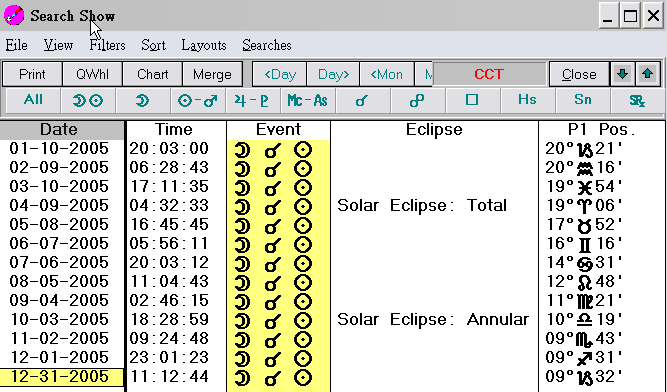Image resolution: width=667 pixels, height=392 pixels.
Task: Show Mc-As angle events filter
Action: (308, 101)
